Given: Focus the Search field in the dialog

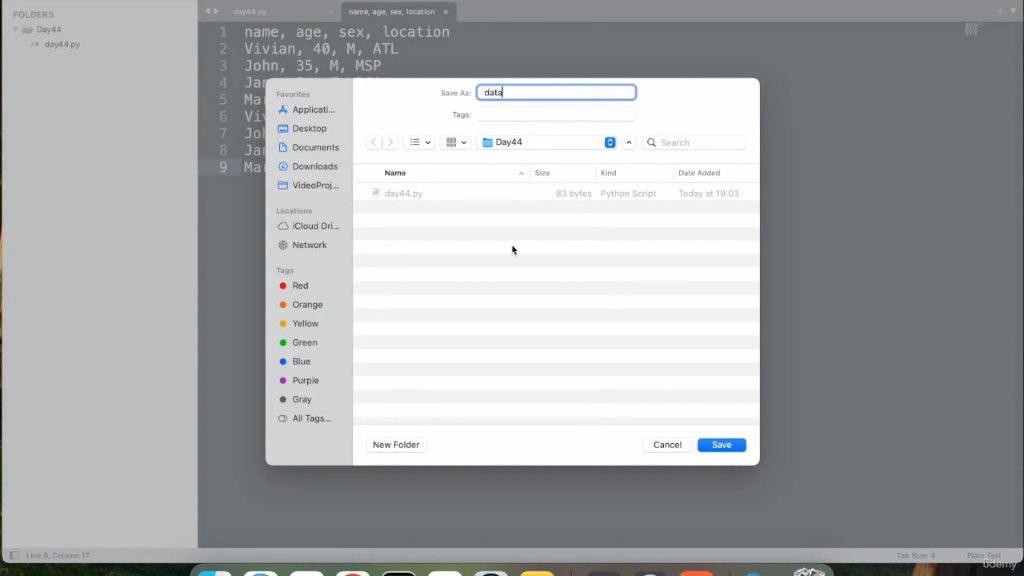Looking at the screenshot, I should (694, 142).
